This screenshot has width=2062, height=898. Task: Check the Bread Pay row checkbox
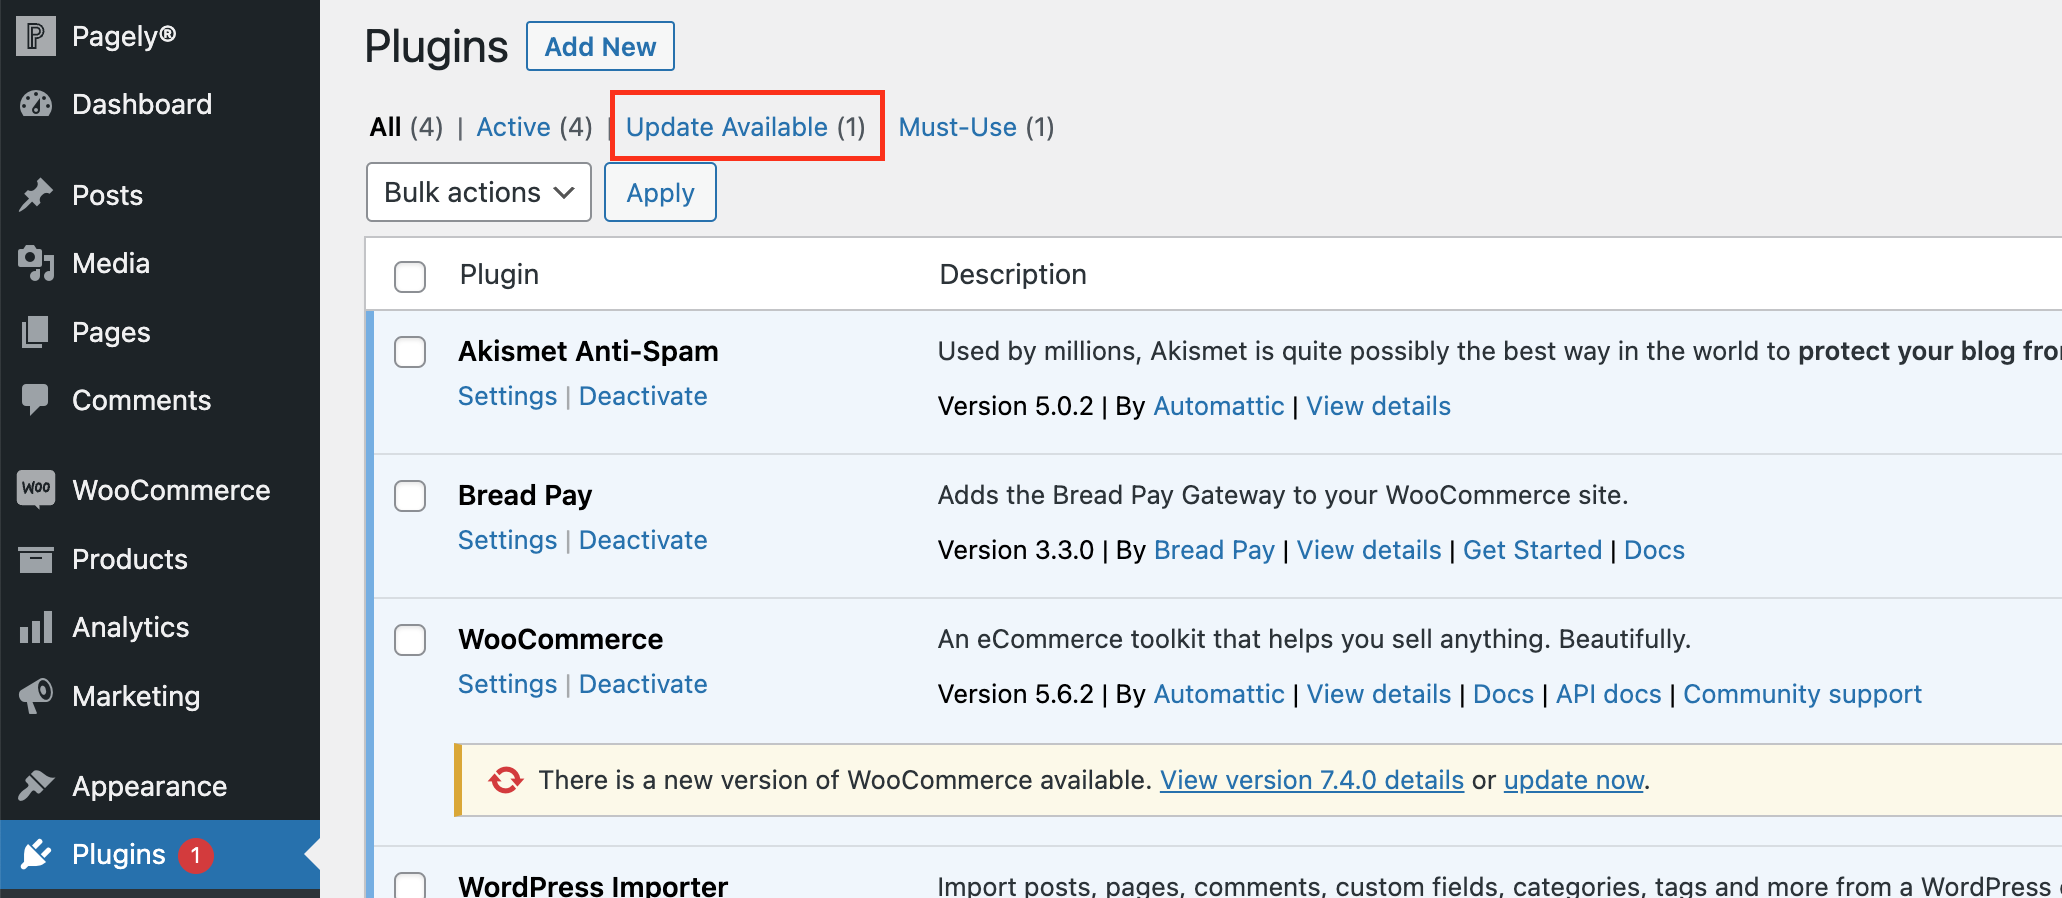[x=410, y=496]
